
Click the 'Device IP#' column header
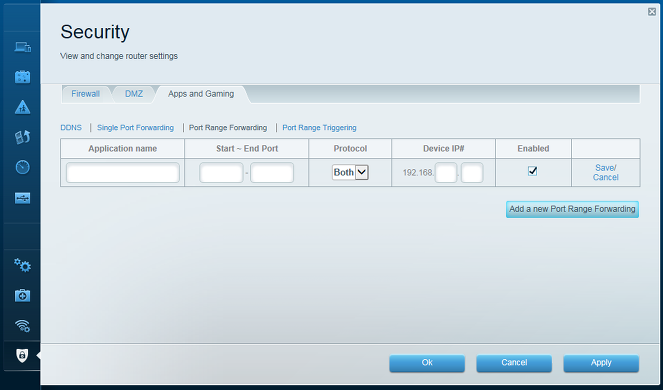click(x=444, y=148)
